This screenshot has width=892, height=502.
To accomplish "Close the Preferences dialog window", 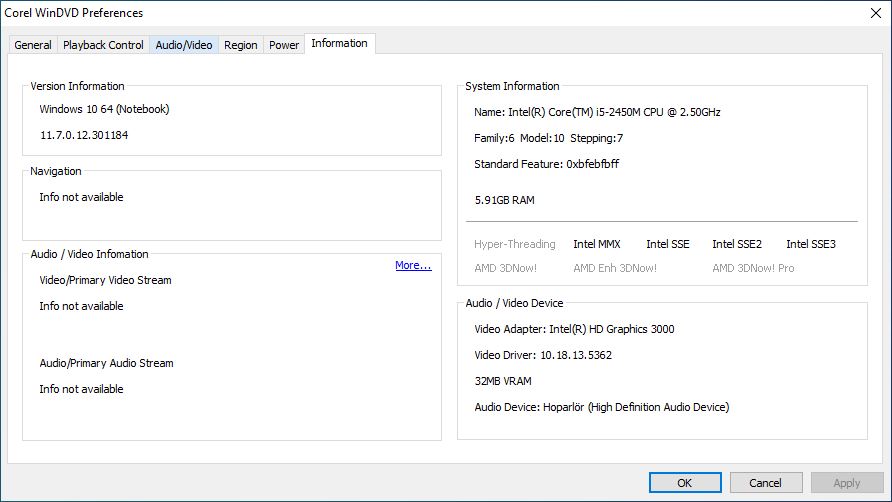I will (x=876, y=13).
